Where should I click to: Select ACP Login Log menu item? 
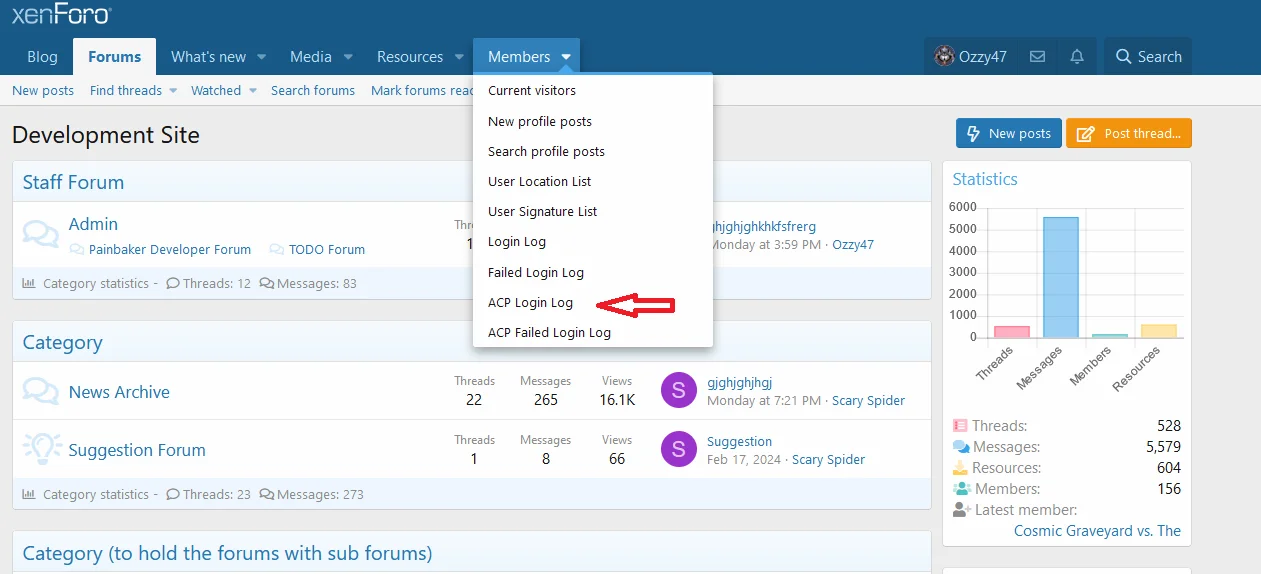tap(530, 303)
